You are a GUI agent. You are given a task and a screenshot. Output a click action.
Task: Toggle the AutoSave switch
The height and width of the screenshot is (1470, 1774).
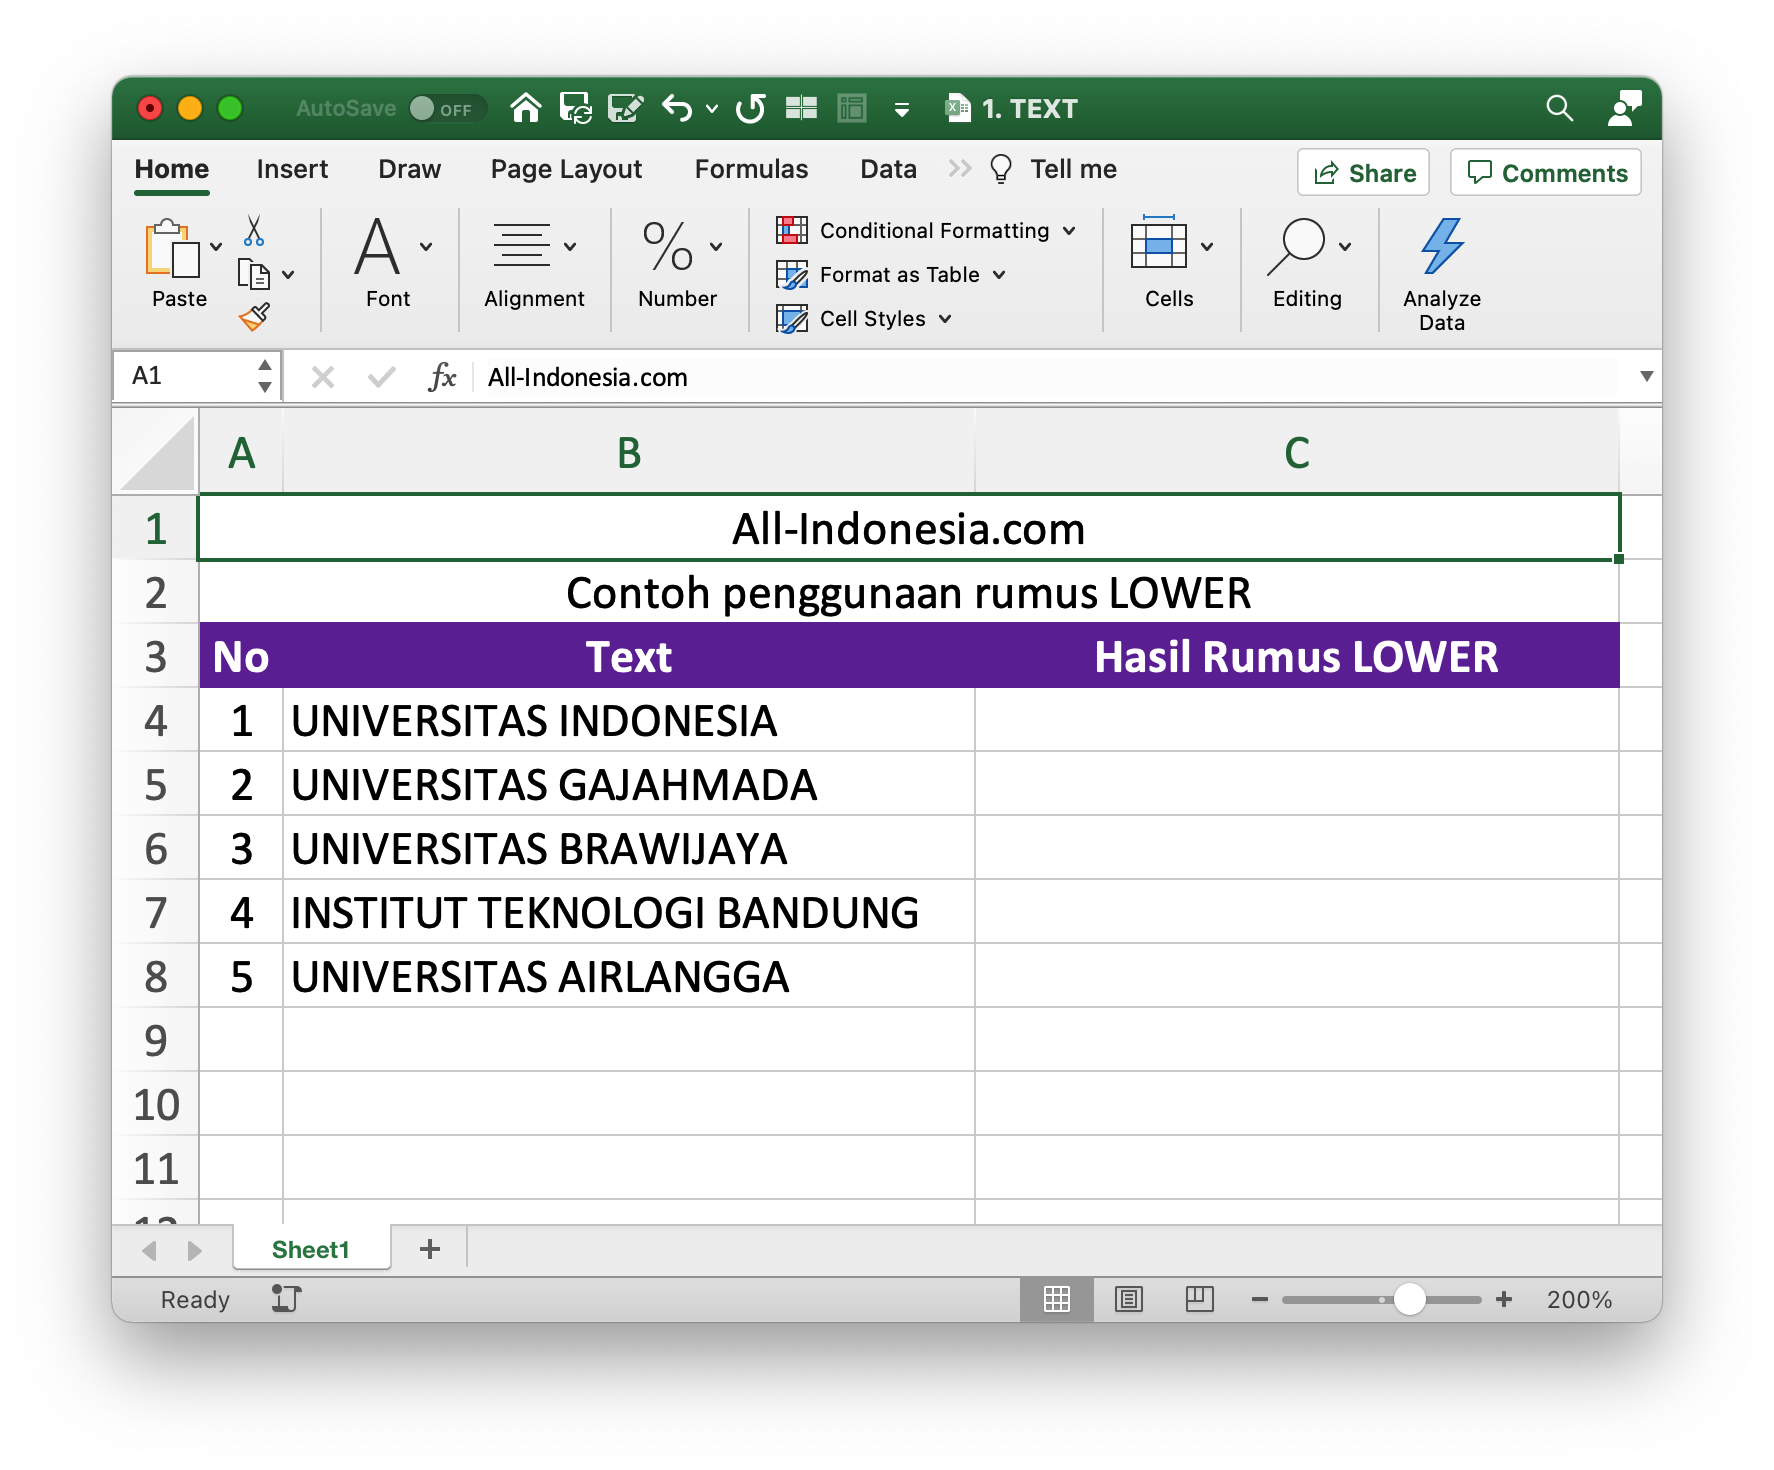[446, 108]
